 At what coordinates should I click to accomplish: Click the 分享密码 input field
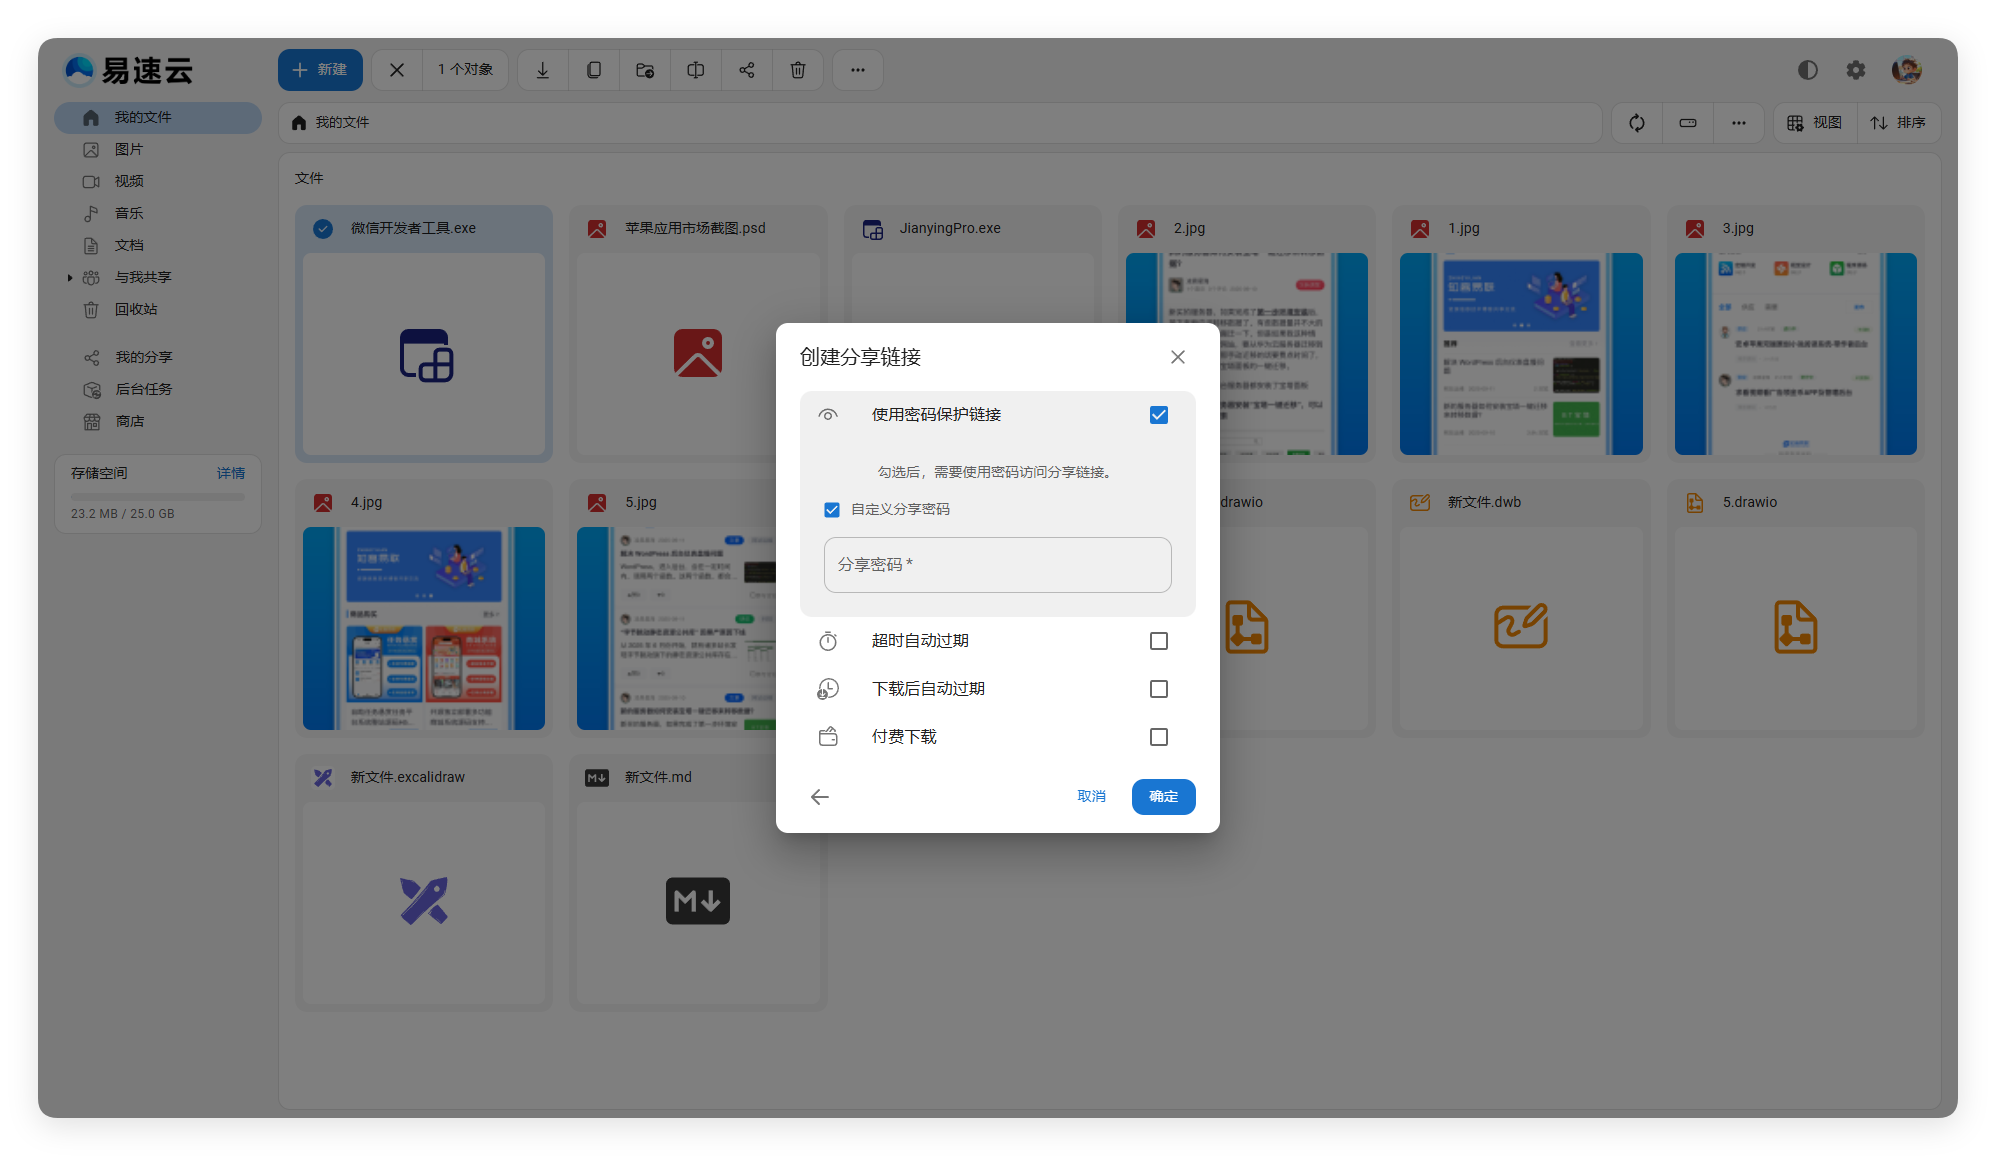coord(997,565)
